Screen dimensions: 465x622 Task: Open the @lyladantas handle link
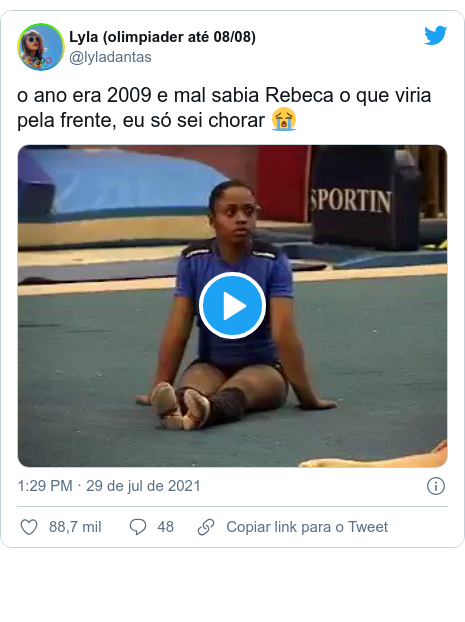click(110, 57)
